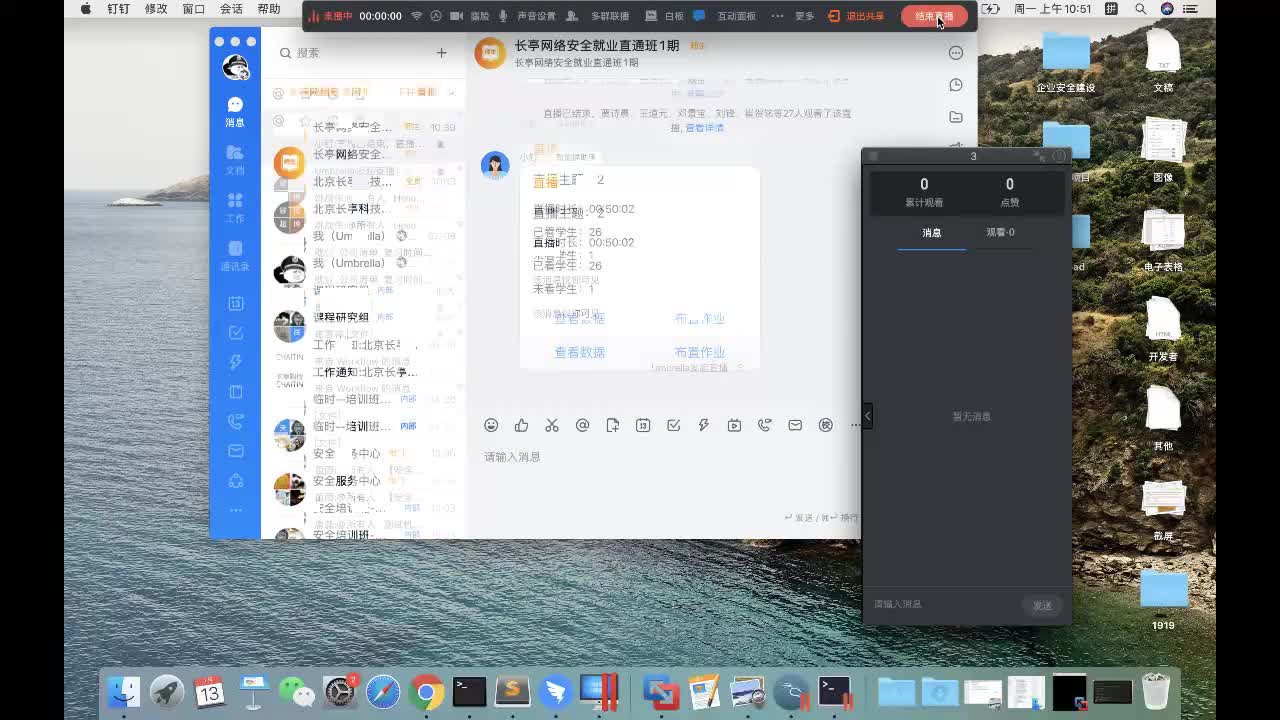This screenshot has width=1280, height=720.
Task: Click the @ mention icon in chat toolbar
Action: coord(582,425)
